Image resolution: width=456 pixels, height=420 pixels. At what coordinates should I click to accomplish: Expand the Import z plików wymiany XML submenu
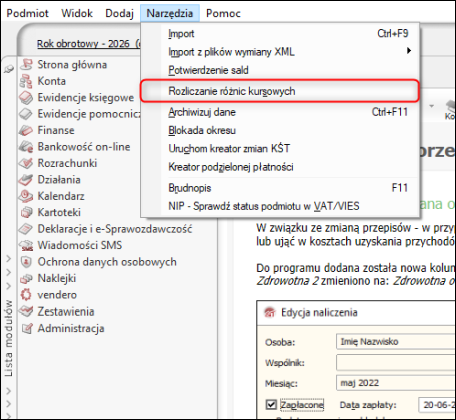coord(280,52)
